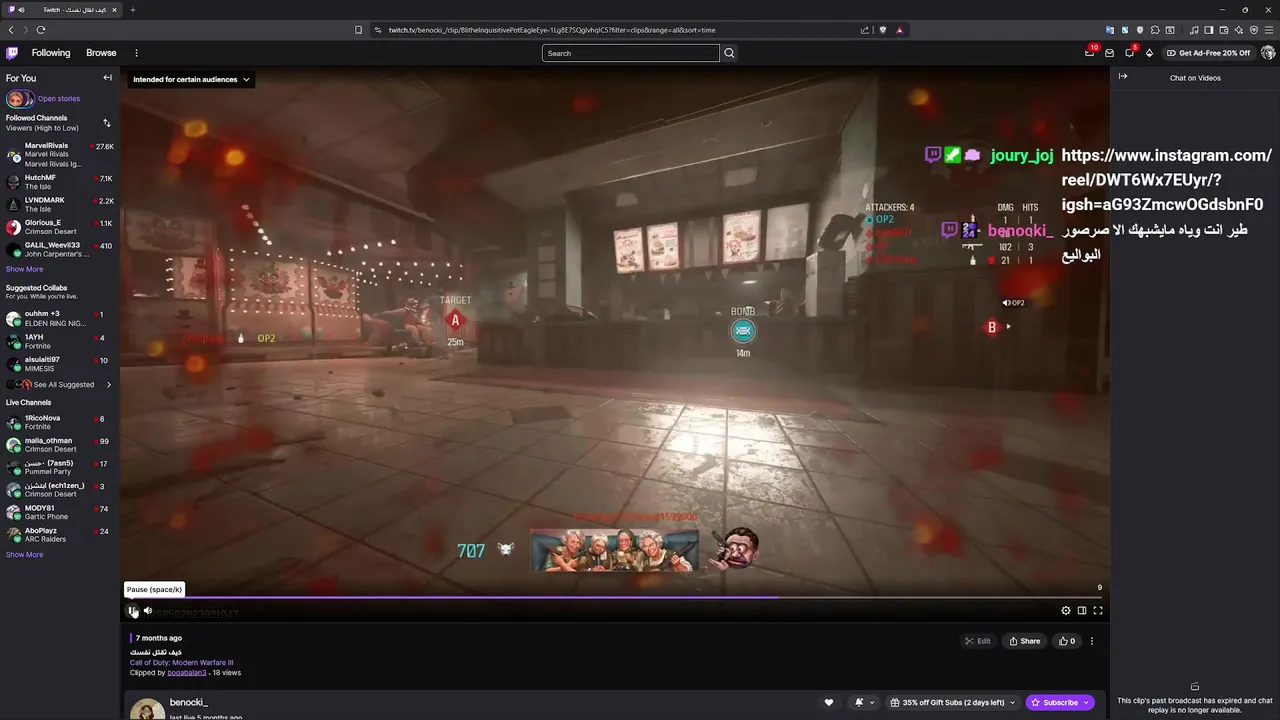Open whispers icon with 5 badge
Image resolution: width=1280 pixels, height=720 pixels.
(x=1130, y=53)
